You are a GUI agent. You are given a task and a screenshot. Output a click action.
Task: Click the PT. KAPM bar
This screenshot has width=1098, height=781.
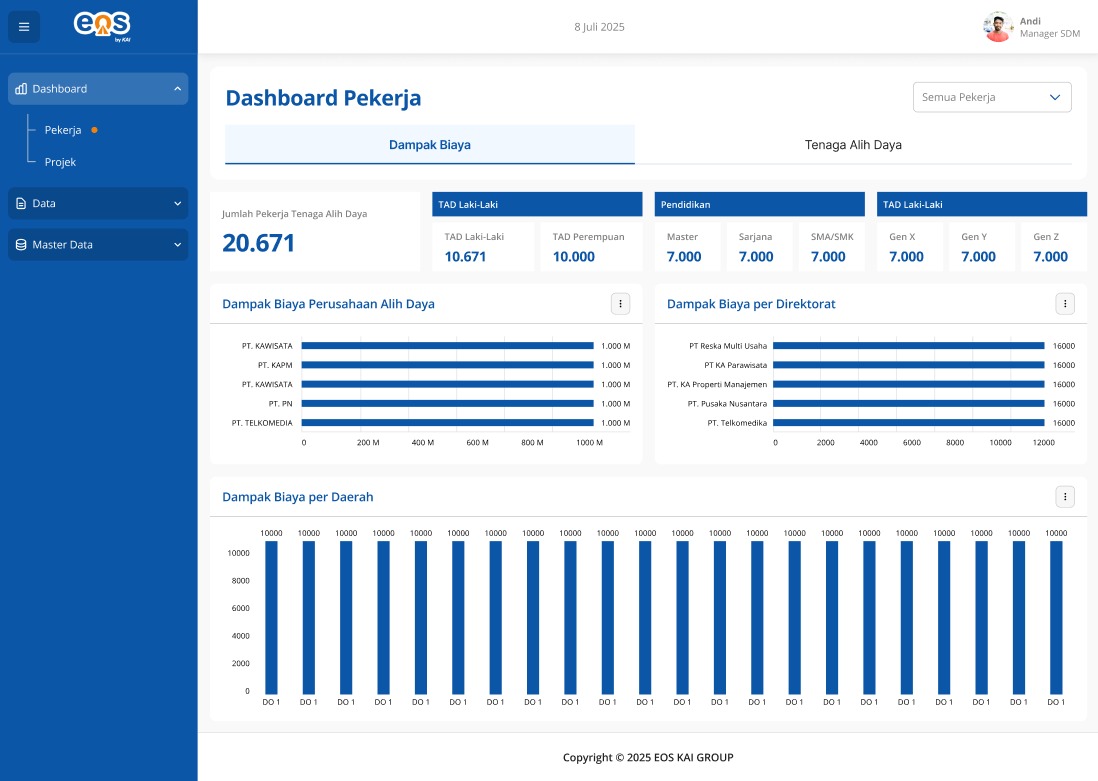[447, 365]
